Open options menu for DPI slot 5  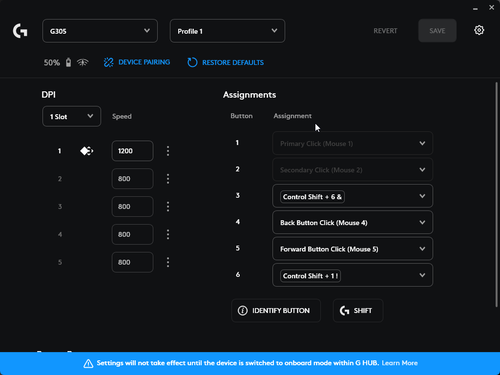[168, 262]
